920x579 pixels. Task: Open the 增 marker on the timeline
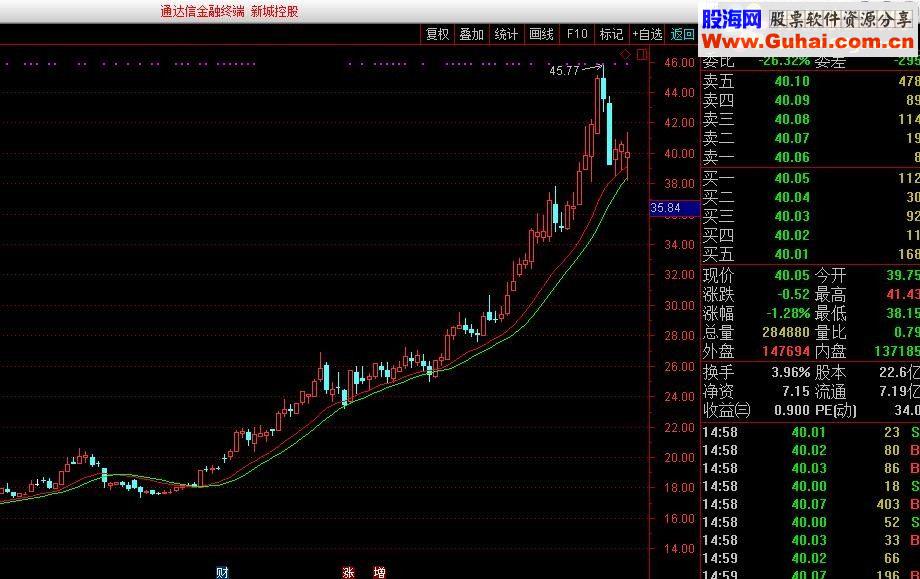380,573
